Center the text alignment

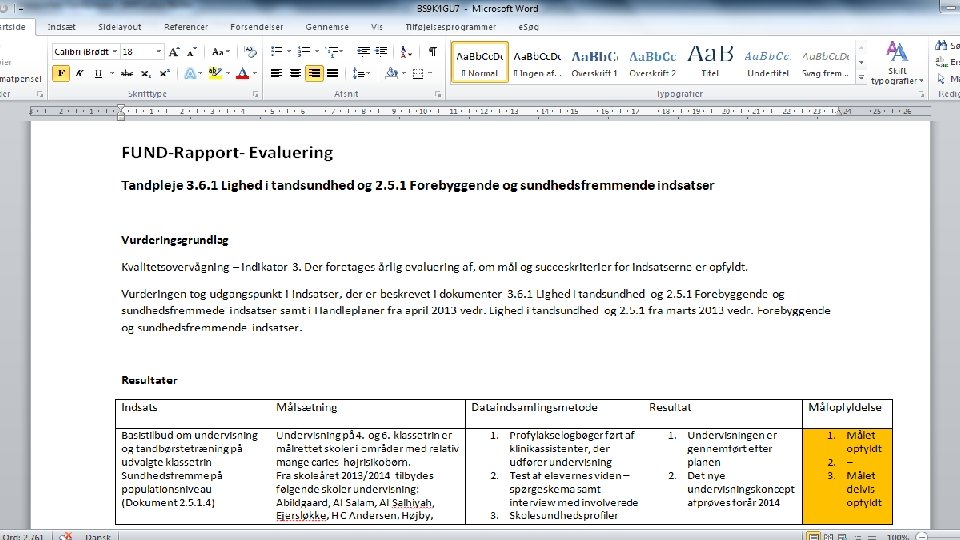click(x=295, y=73)
